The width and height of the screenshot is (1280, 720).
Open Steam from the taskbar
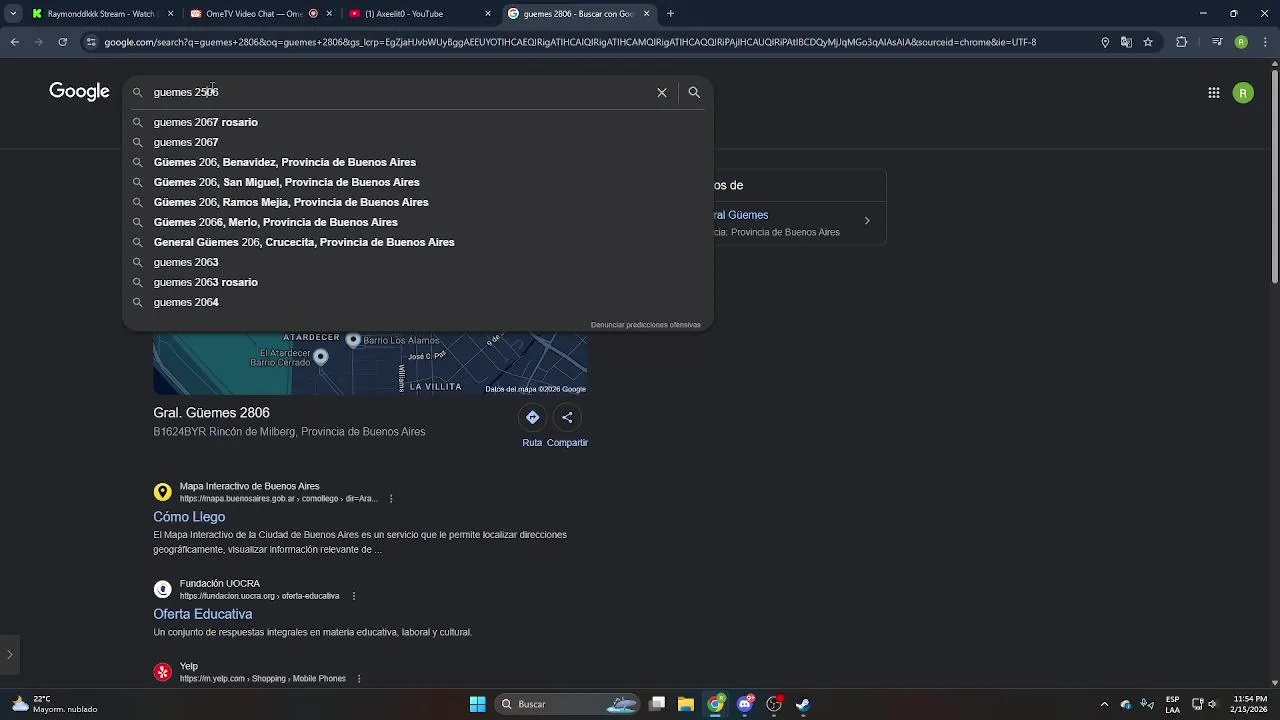802,704
